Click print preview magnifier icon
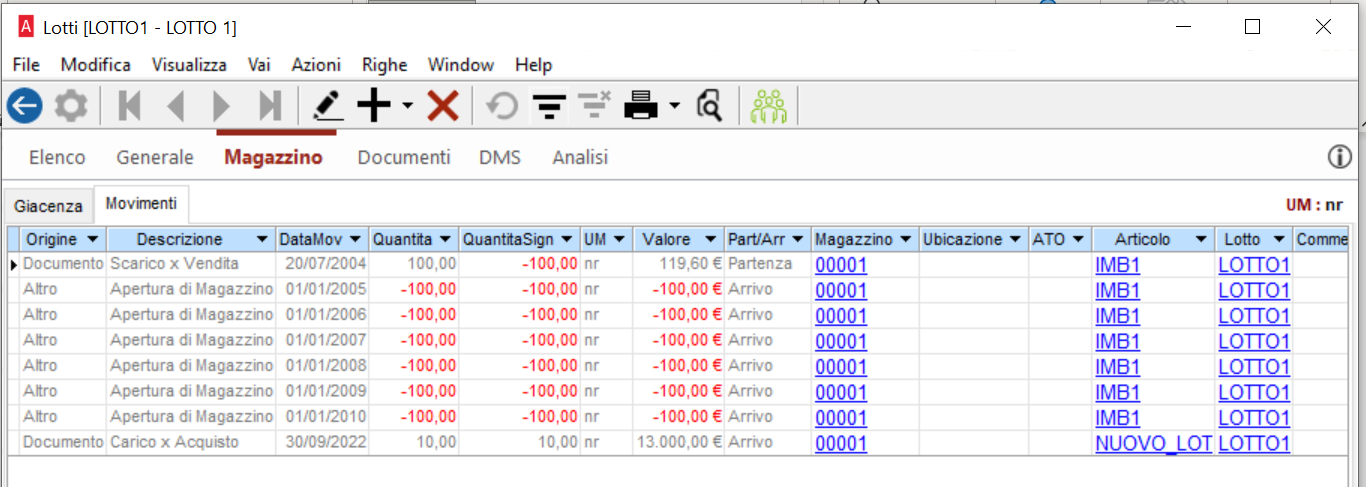1366x487 pixels. [709, 105]
